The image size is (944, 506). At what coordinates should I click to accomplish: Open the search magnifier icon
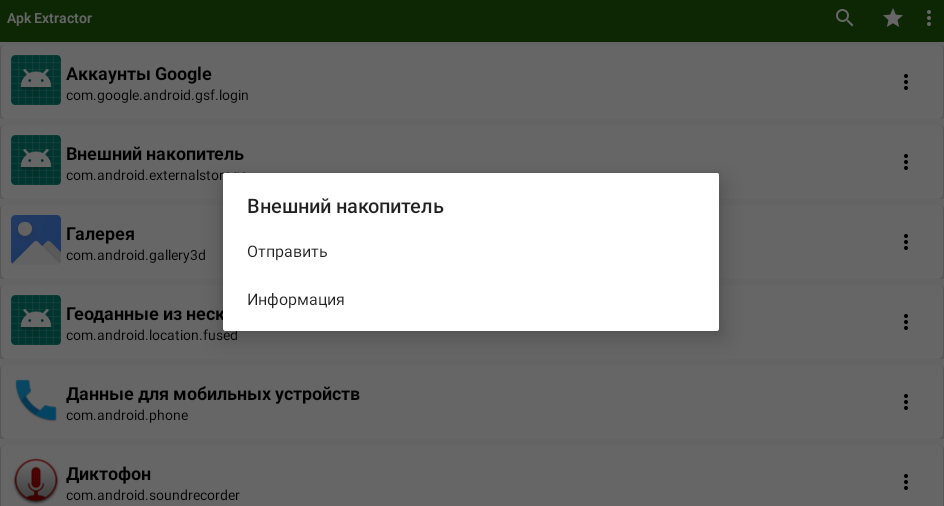845,18
